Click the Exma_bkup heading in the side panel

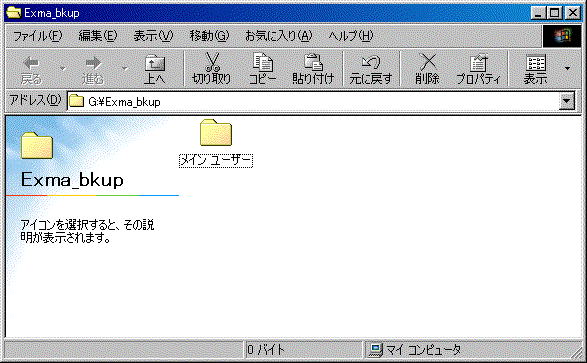[72, 180]
